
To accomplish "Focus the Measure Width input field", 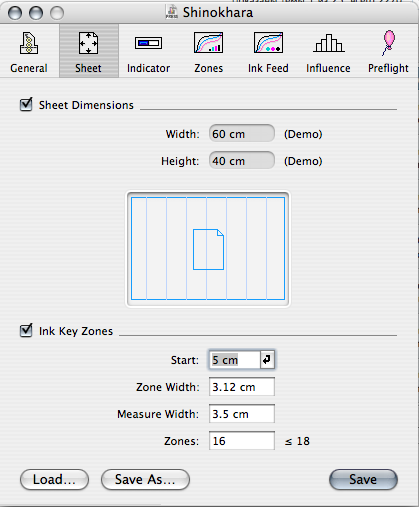I will pos(242,414).
